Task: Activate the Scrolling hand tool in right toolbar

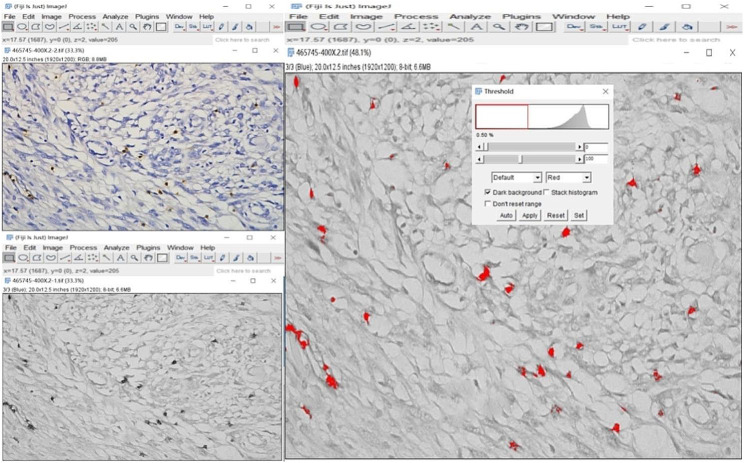Action: coord(521,27)
